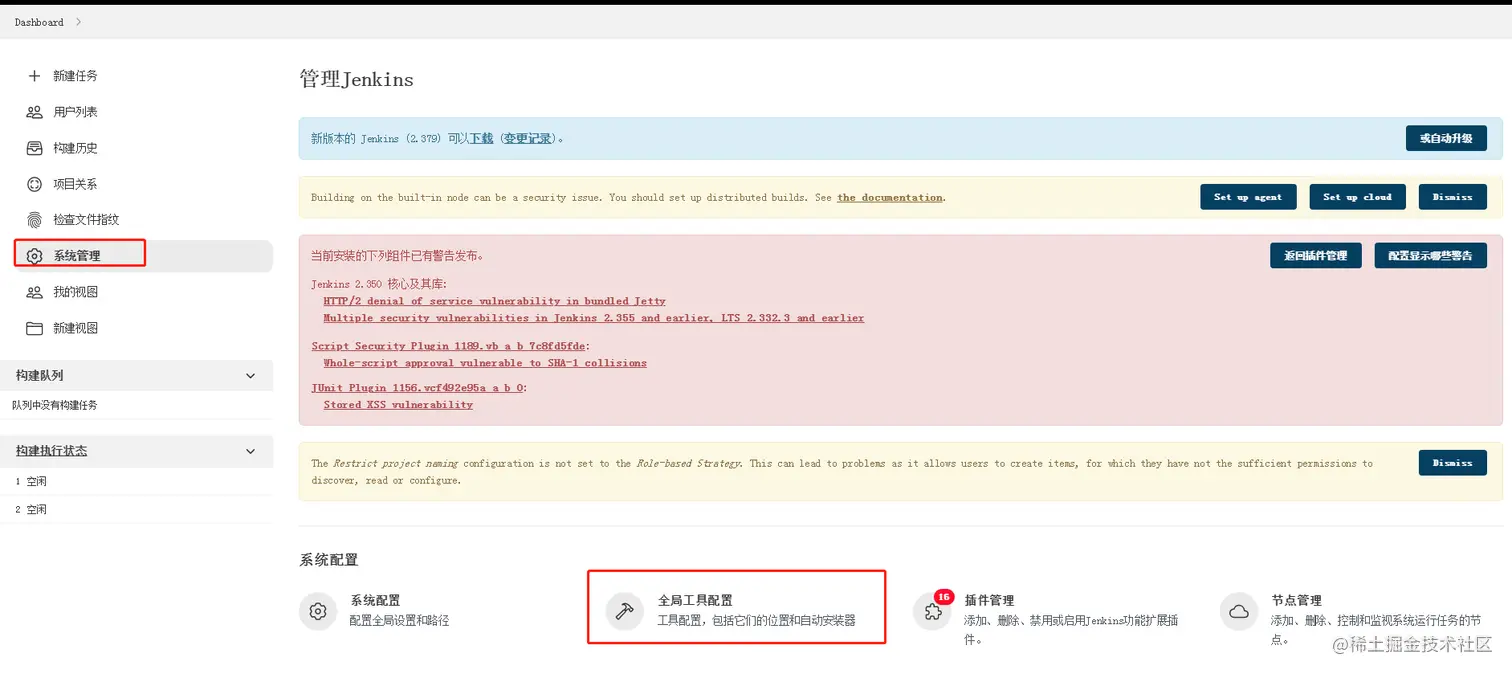Click the folder icon beside 新建视图
The width and height of the screenshot is (1512, 674).
(x=34, y=328)
